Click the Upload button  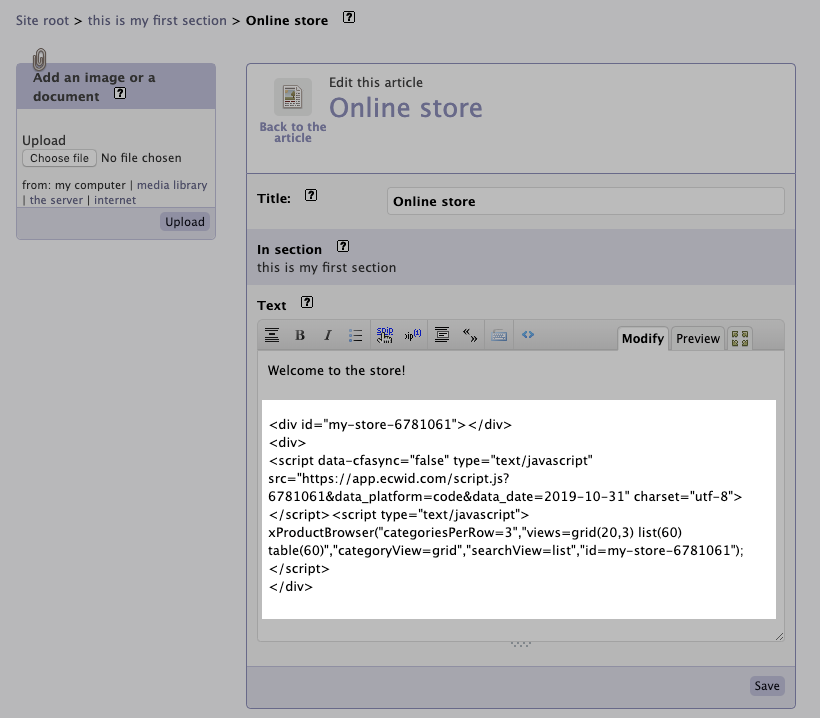click(185, 222)
